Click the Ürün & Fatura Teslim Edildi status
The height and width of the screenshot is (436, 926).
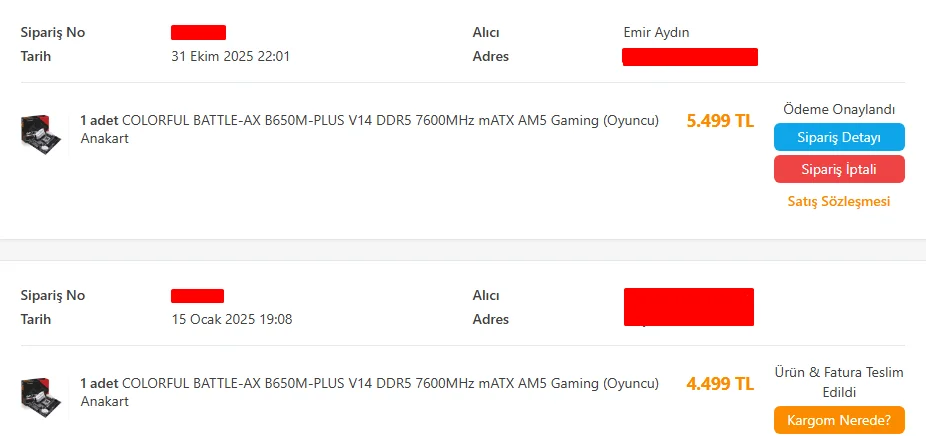point(839,381)
